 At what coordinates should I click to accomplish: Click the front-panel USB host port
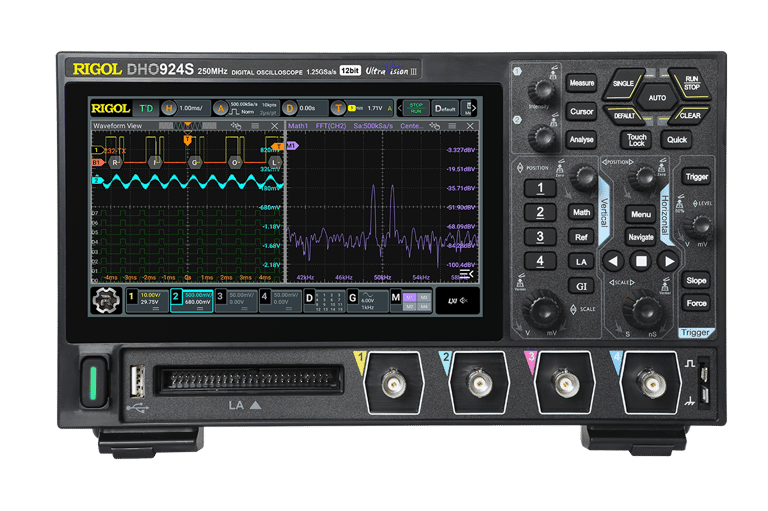click(138, 381)
